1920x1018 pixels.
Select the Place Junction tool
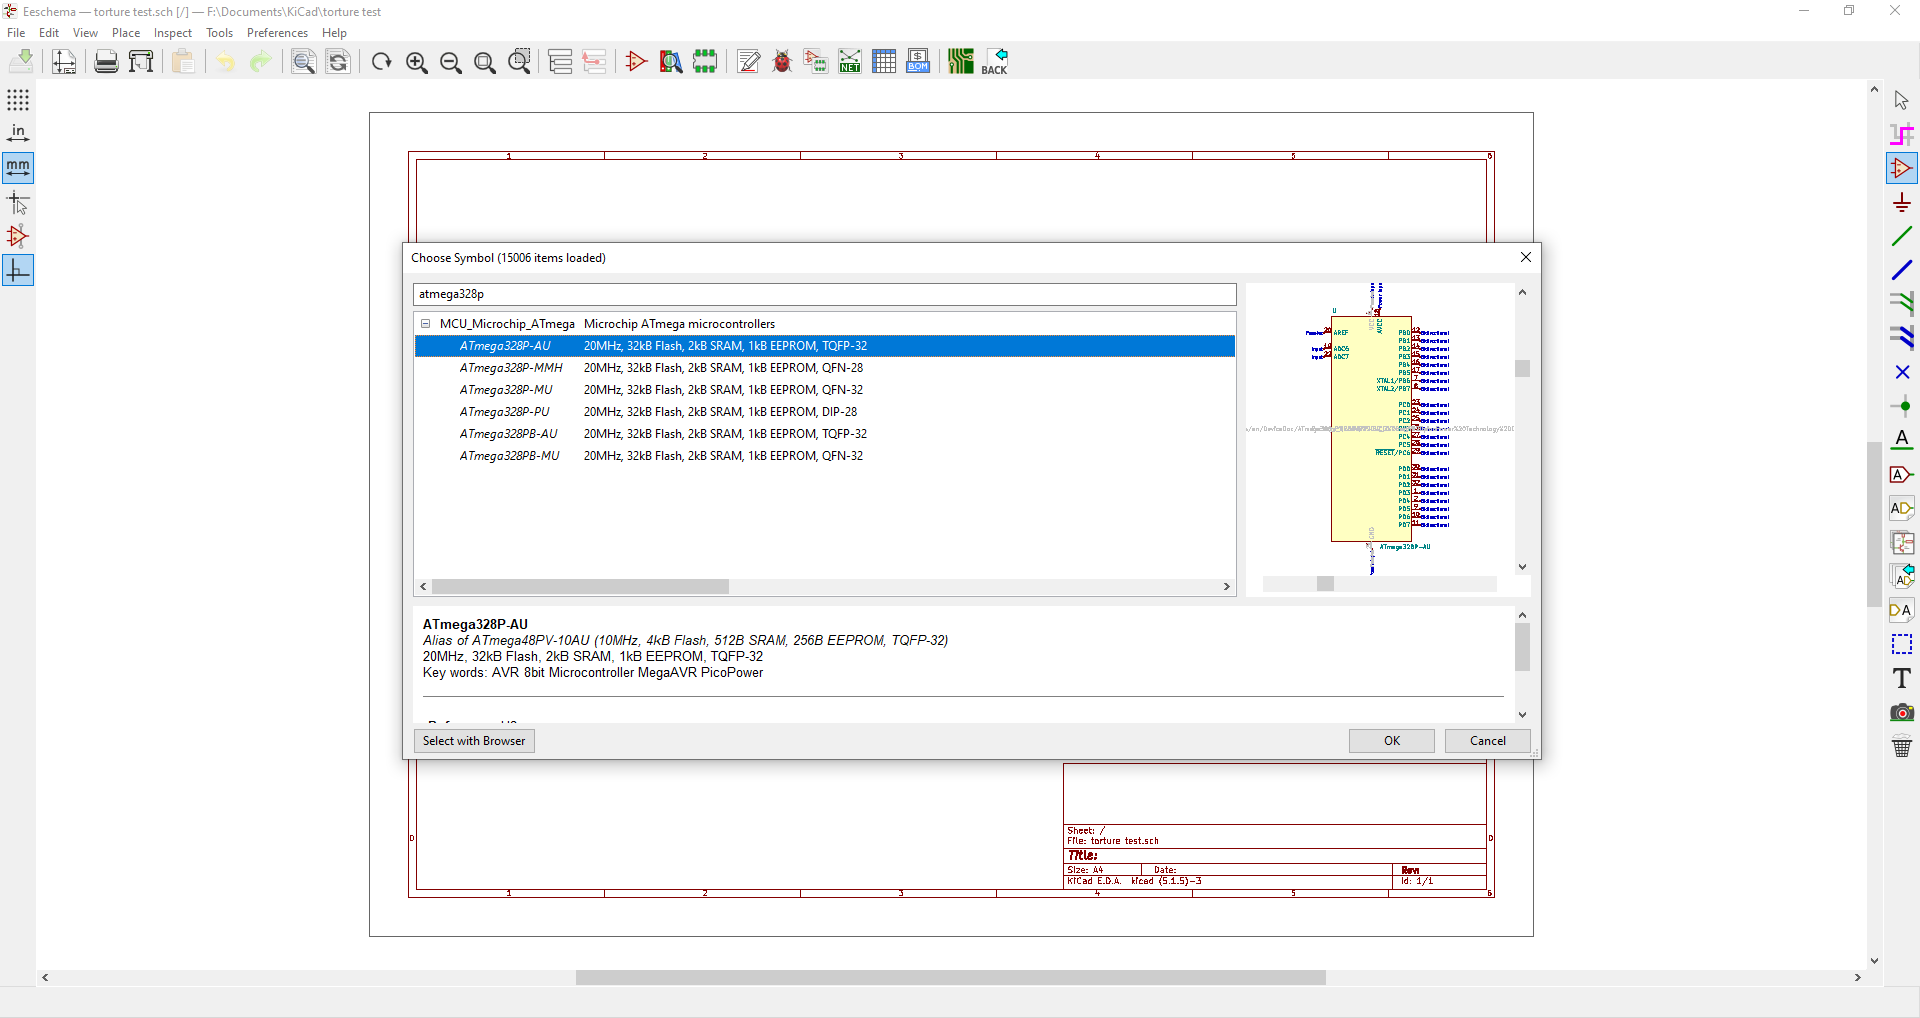click(x=1902, y=406)
